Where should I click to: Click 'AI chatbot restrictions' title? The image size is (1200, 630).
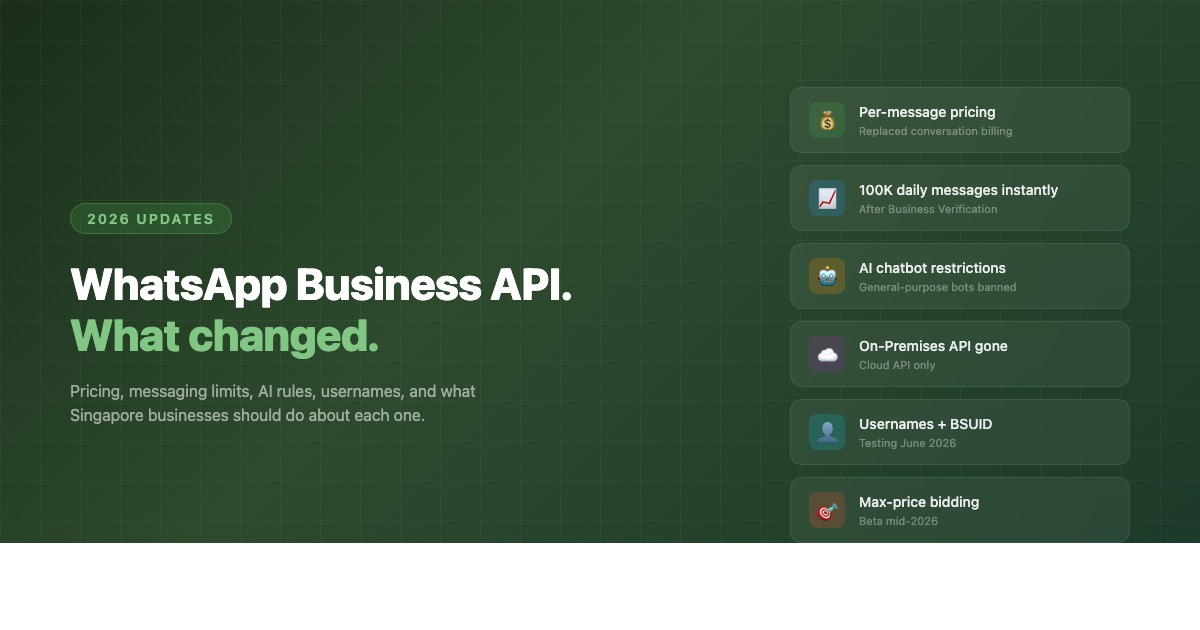(x=932, y=268)
